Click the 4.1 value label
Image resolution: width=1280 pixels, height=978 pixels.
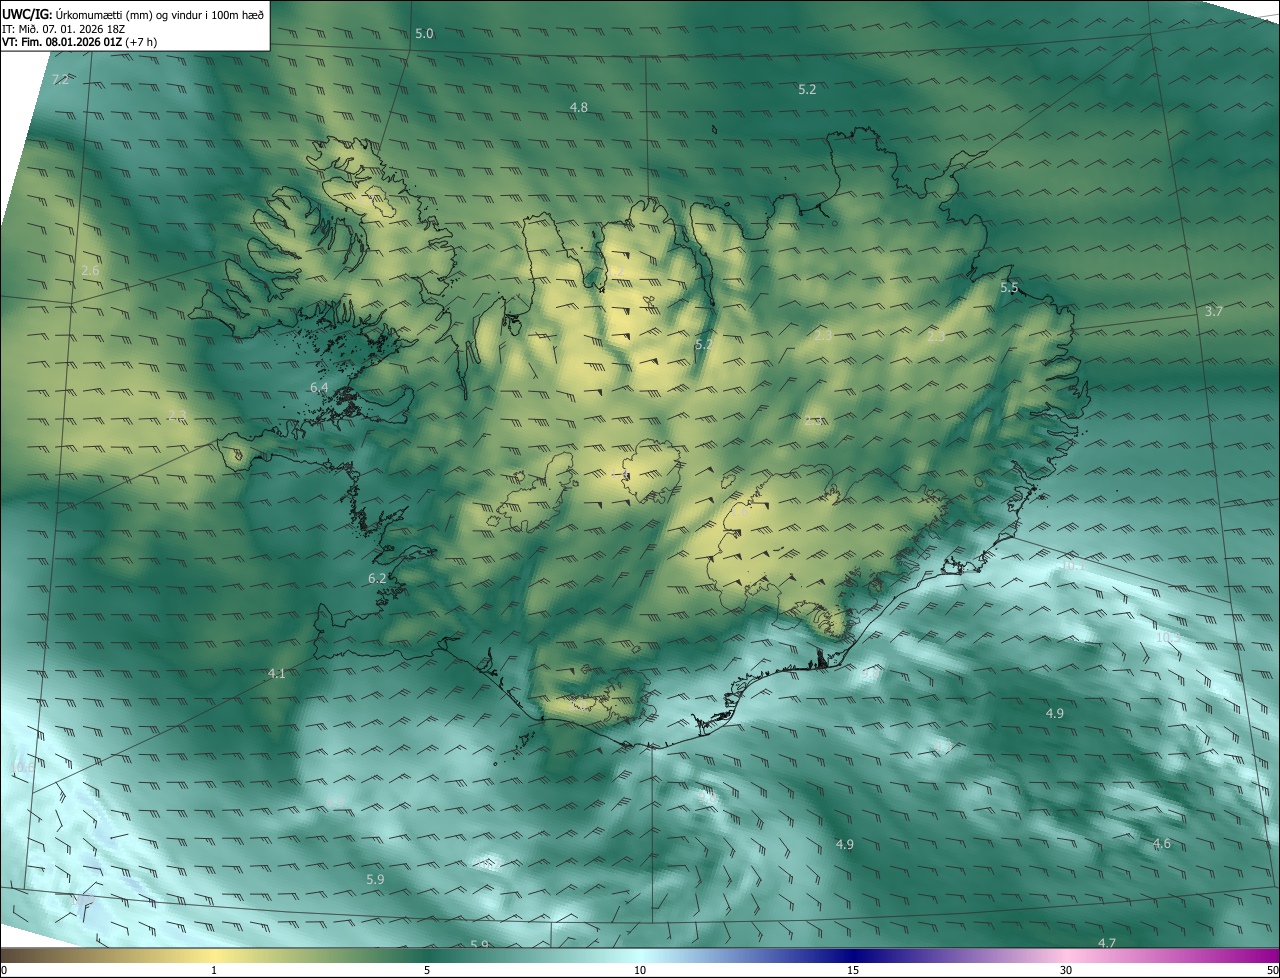277,674
